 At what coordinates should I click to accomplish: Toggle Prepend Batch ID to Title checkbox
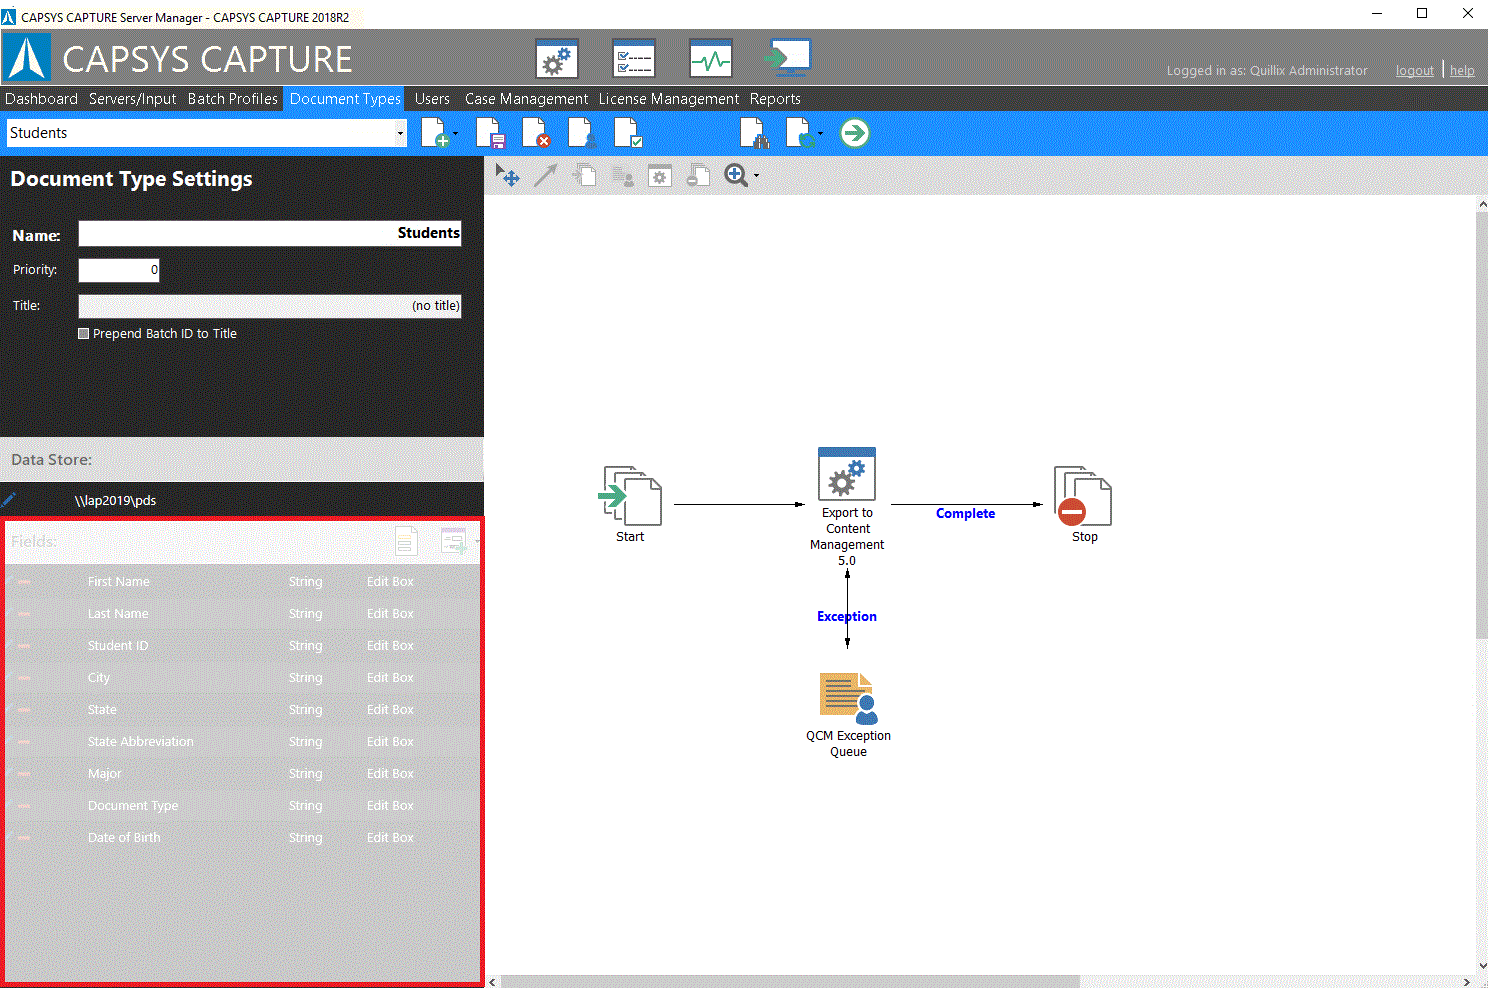(x=84, y=333)
